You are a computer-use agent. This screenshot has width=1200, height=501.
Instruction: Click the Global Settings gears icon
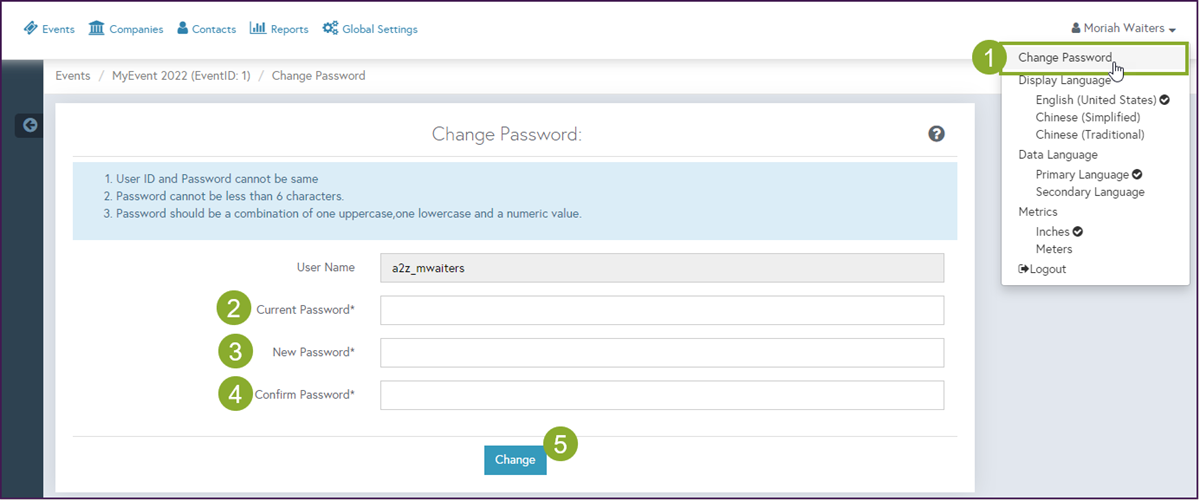(x=330, y=28)
